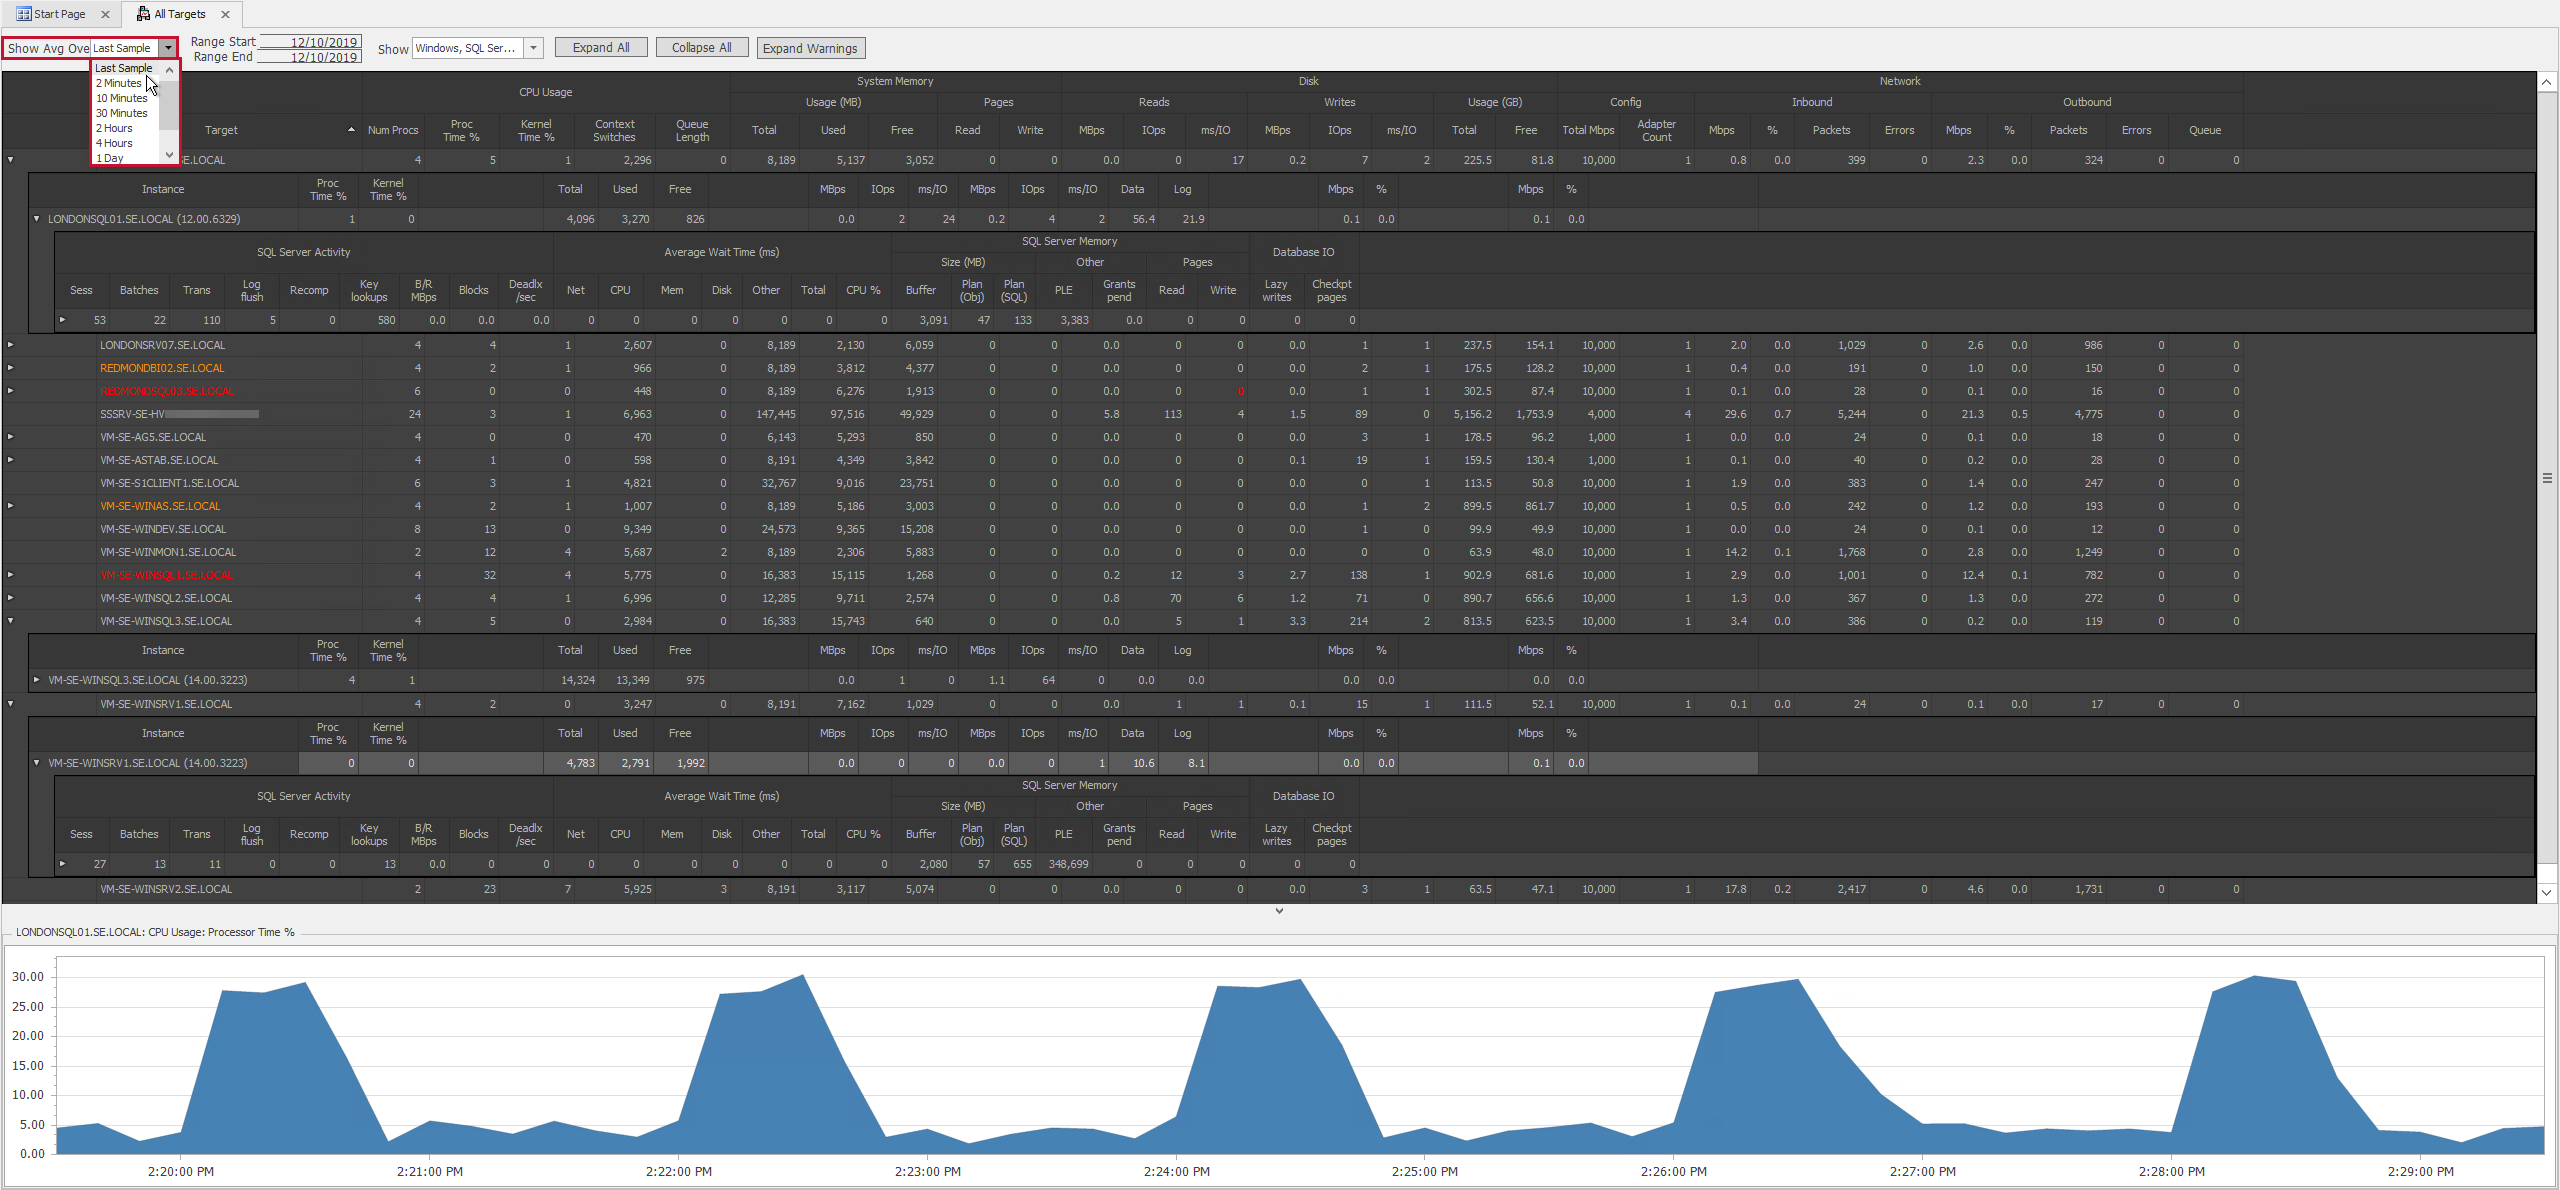Click the Expand Warnings button
Image resolution: width=2560 pixels, height=1190 pixels.
pyautogui.click(x=810, y=47)
